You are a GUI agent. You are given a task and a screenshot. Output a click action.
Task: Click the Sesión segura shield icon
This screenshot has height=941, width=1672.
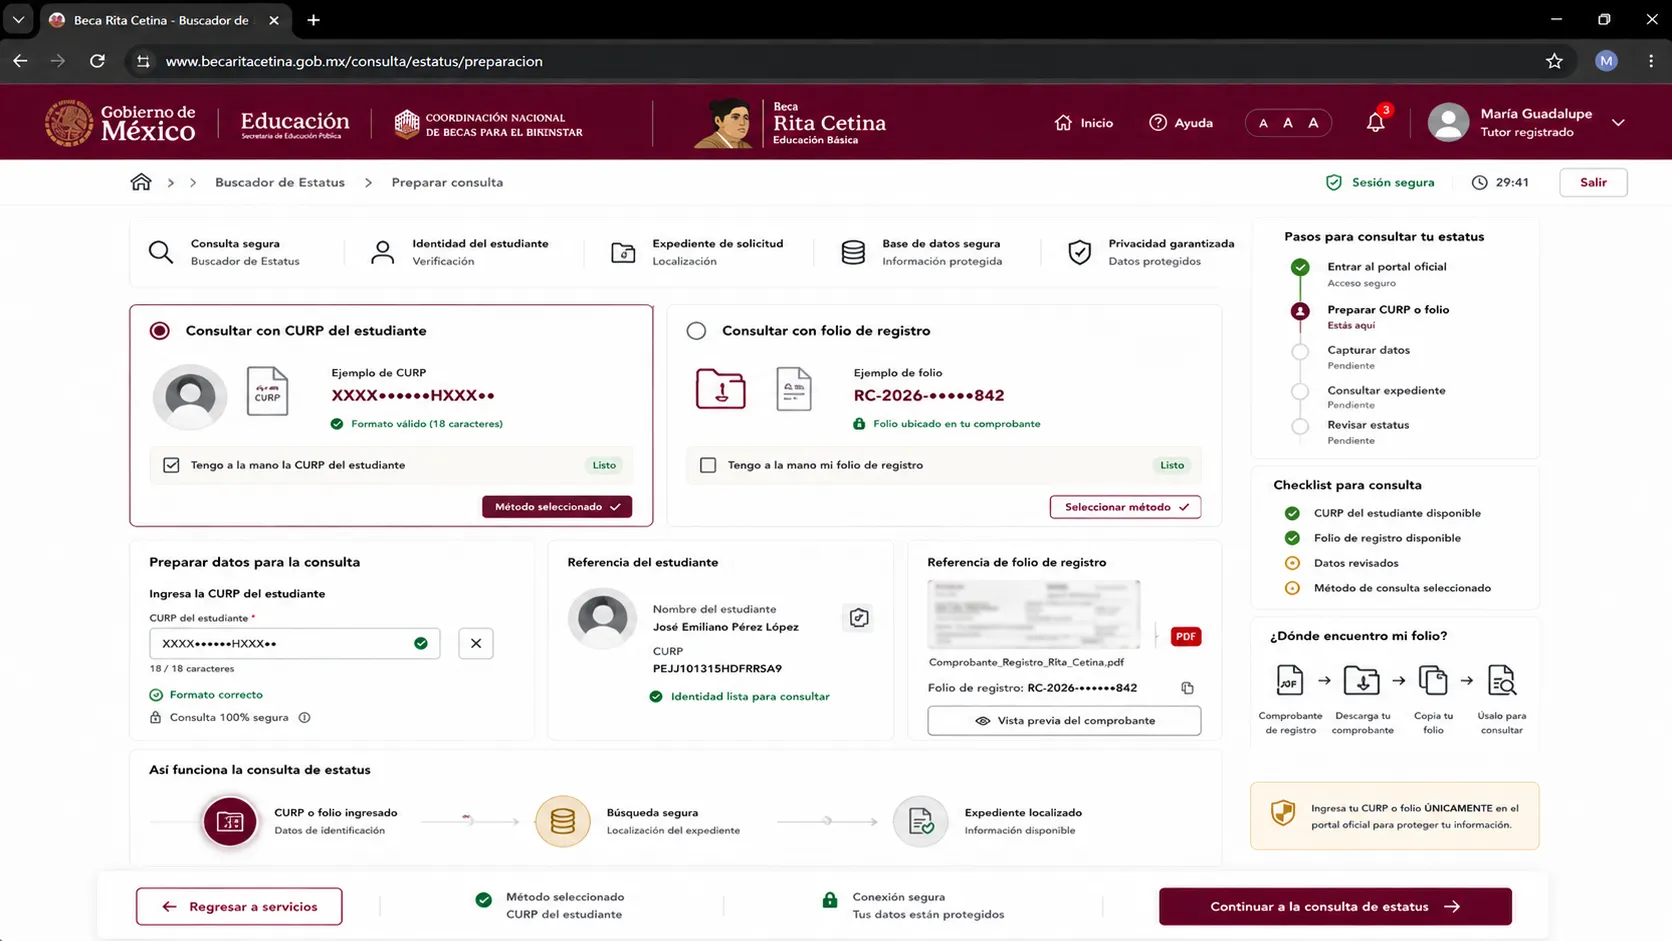point(1333,182)
